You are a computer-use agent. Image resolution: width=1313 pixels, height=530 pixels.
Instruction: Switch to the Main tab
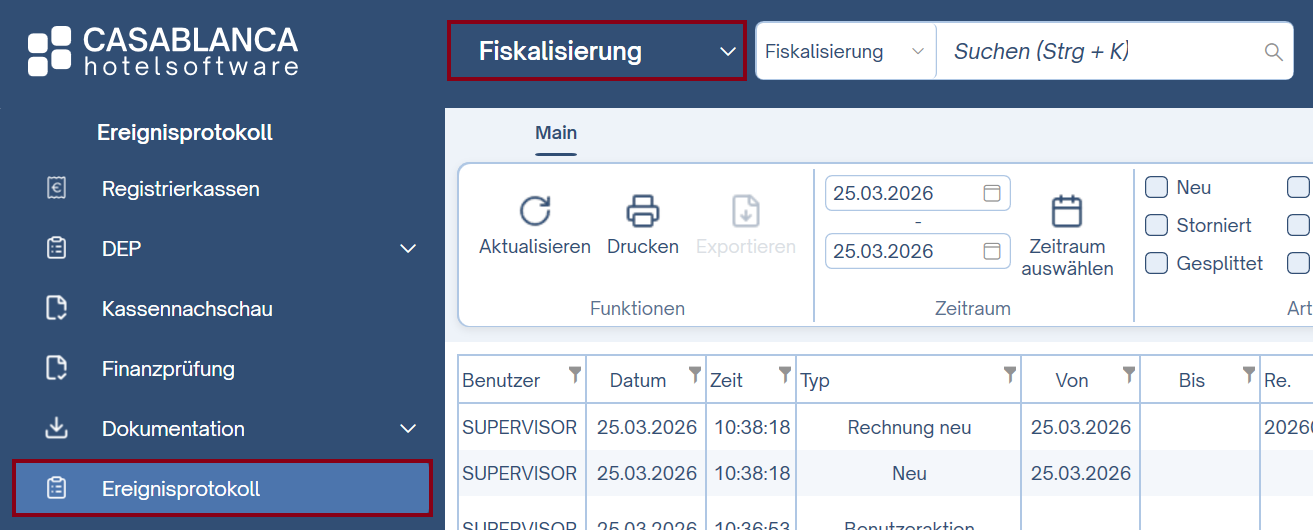pos(556,133)
